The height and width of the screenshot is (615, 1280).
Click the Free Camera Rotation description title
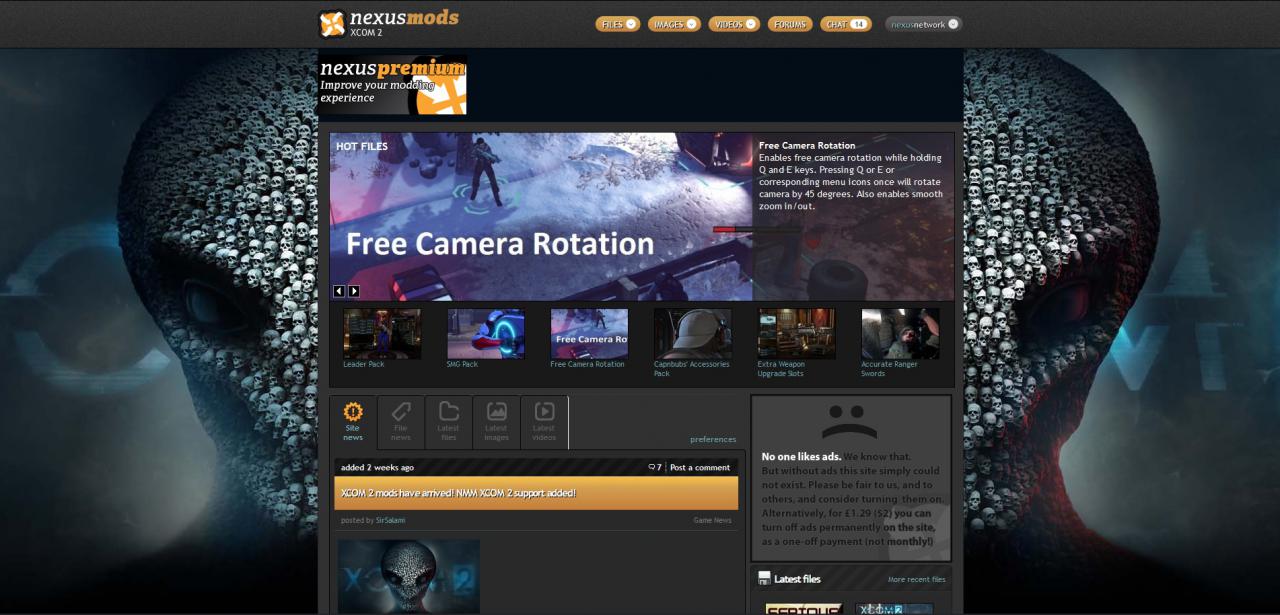coord(807,145)
